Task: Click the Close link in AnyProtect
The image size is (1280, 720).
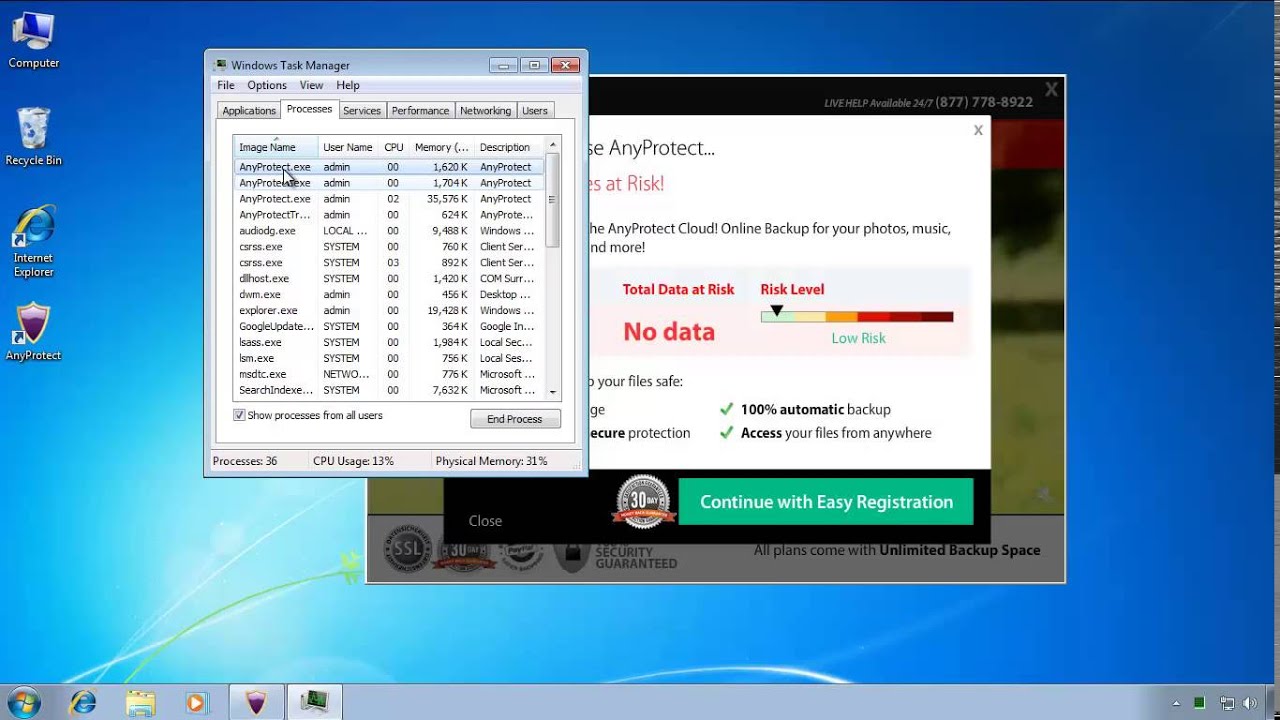Action: [485, 521]
